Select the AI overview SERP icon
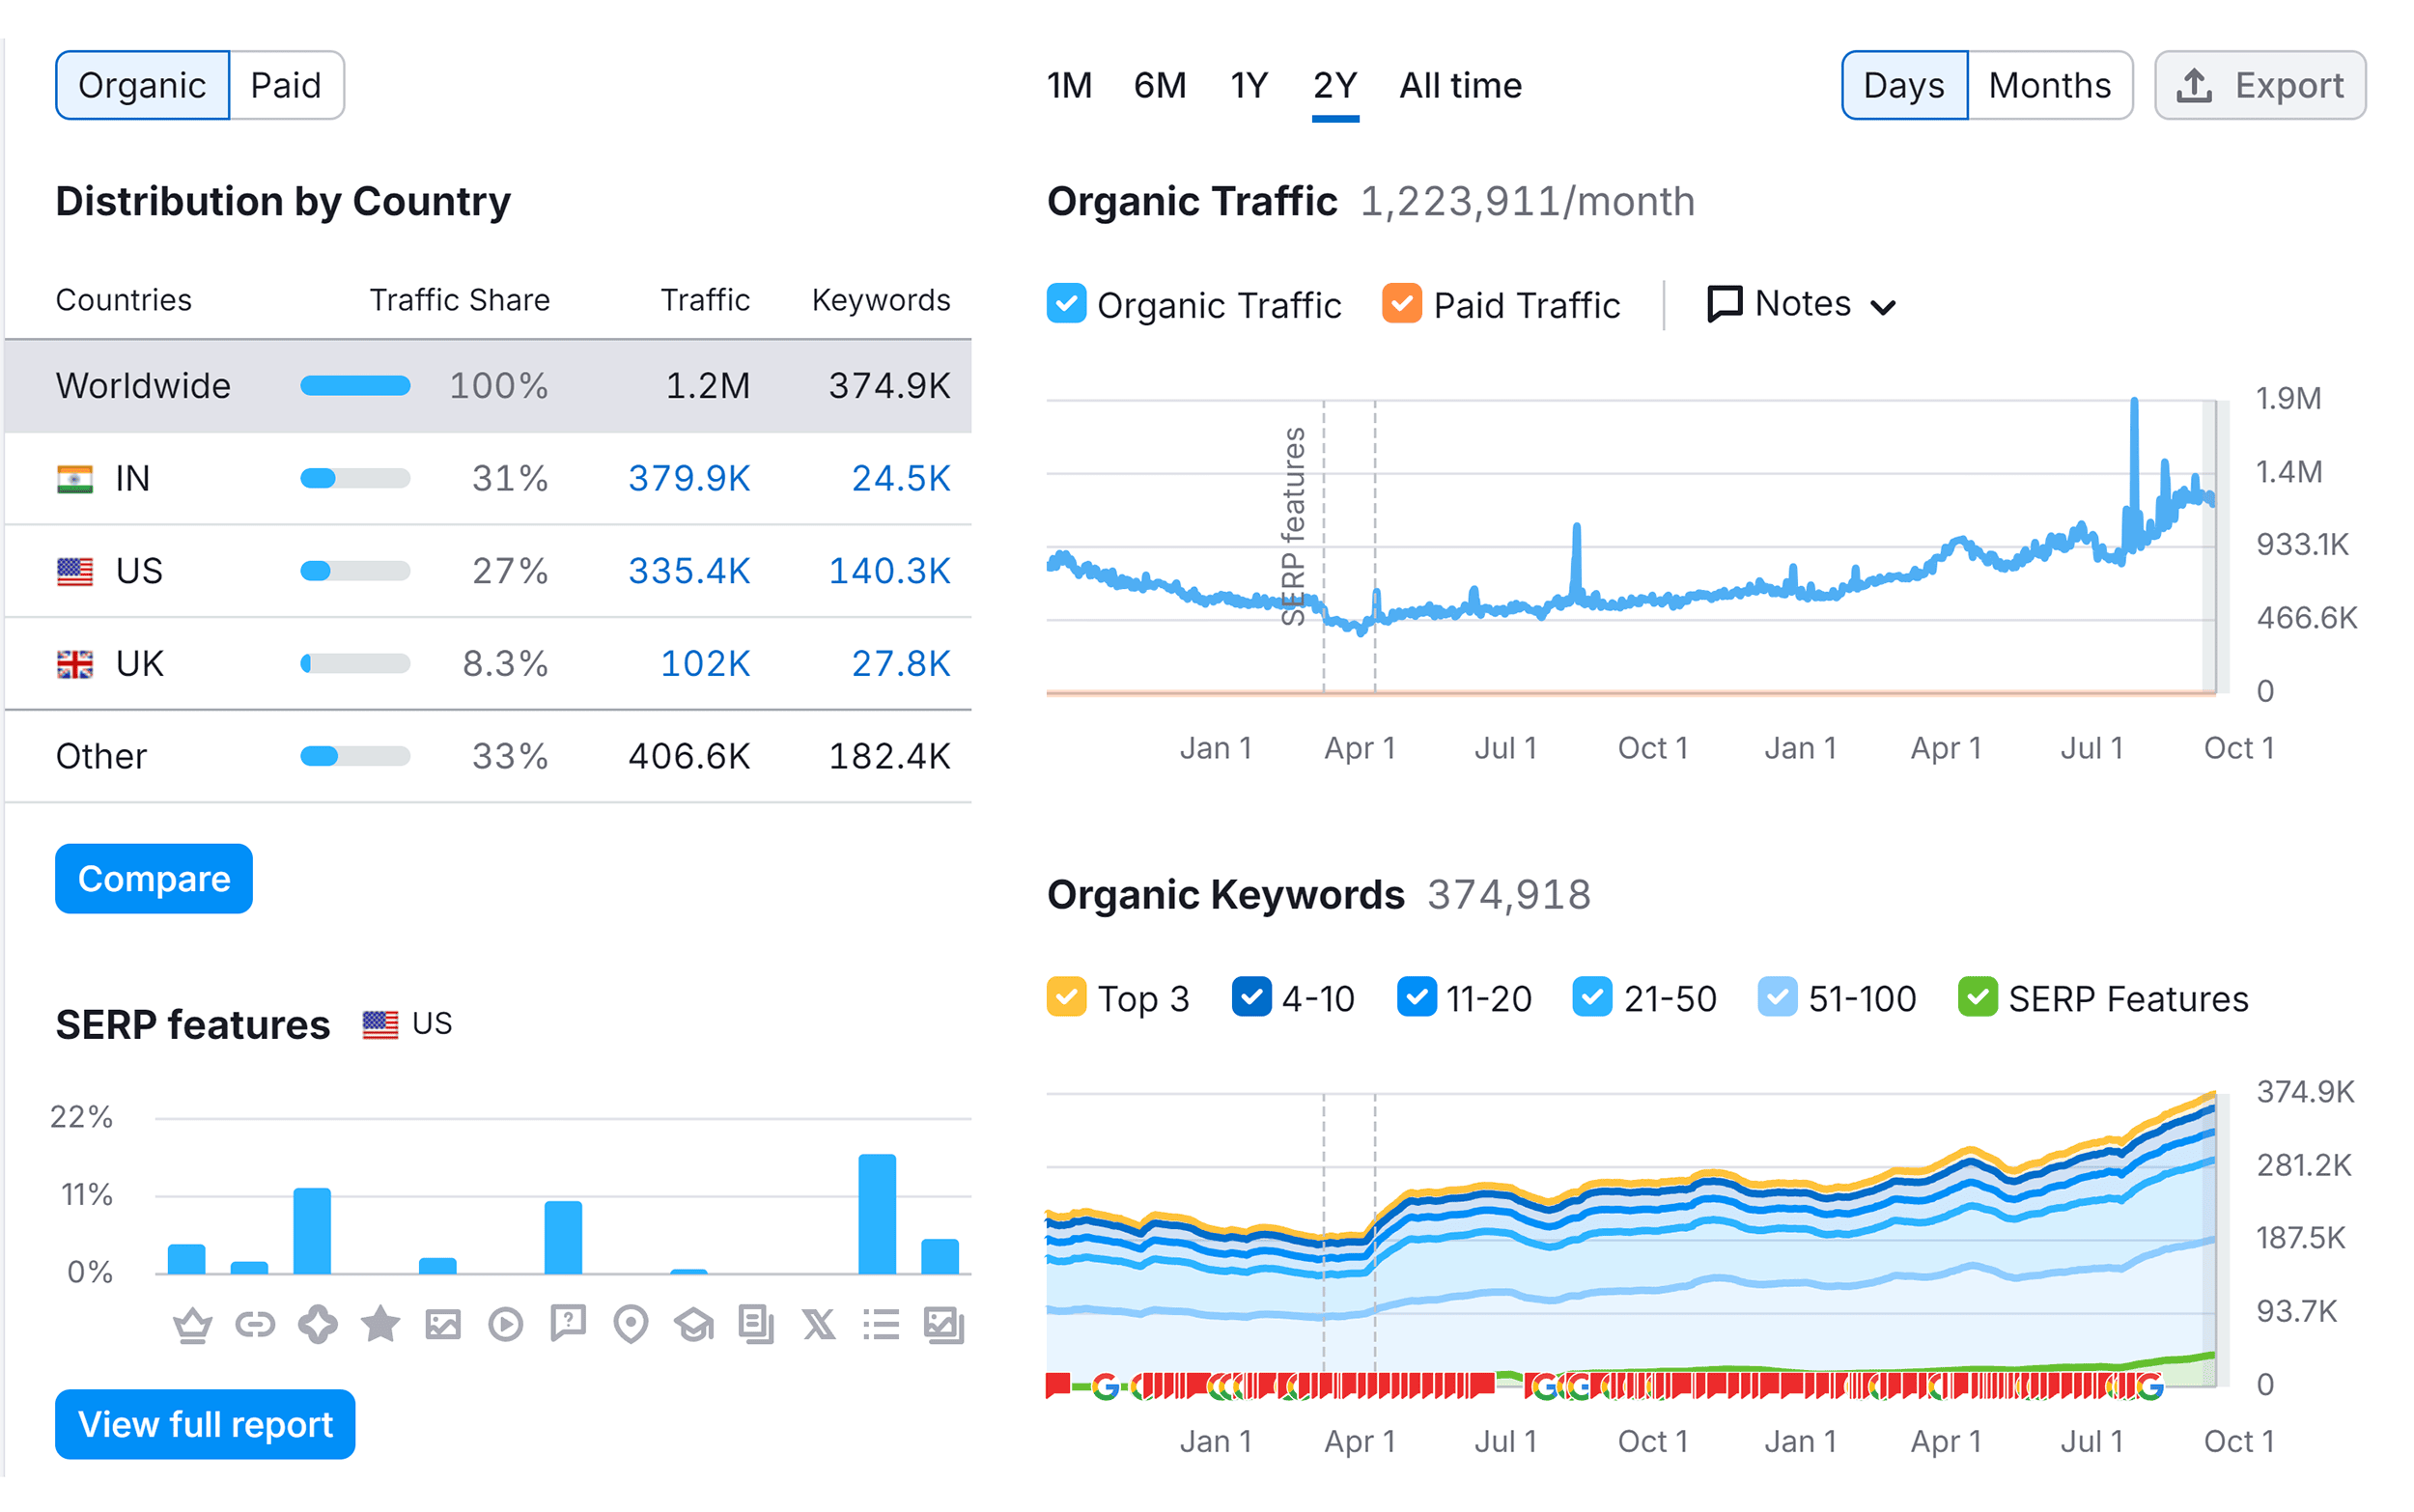Image resolution: width=2414 pixels, height=1512 pixels. 317,1325
